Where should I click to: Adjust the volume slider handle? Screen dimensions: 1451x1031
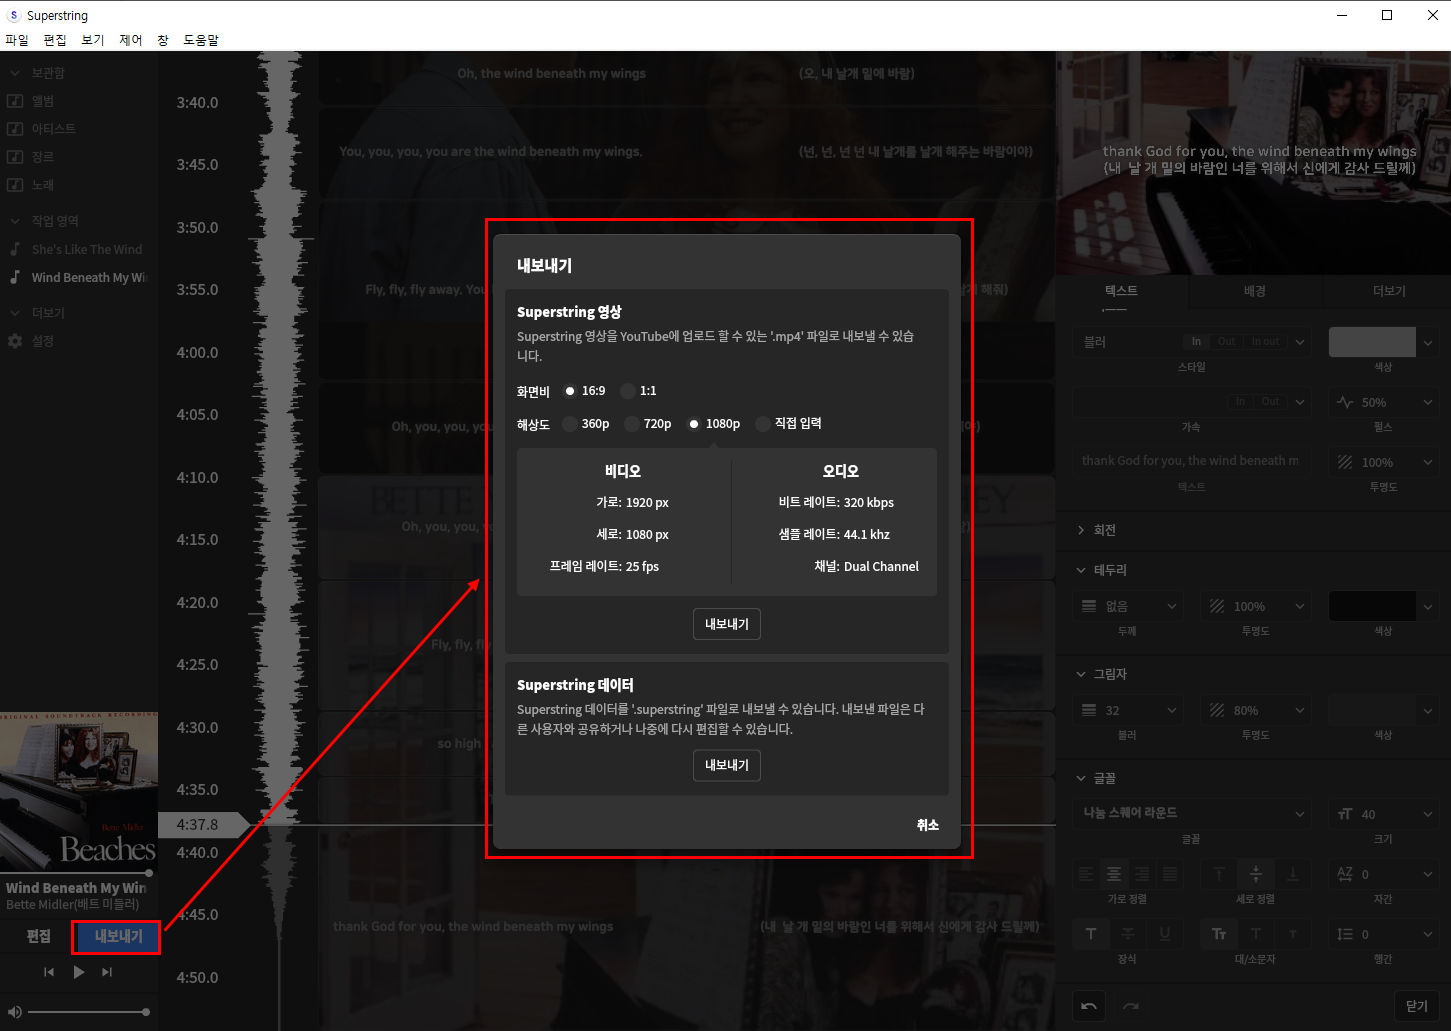(x=146, y=1012)
